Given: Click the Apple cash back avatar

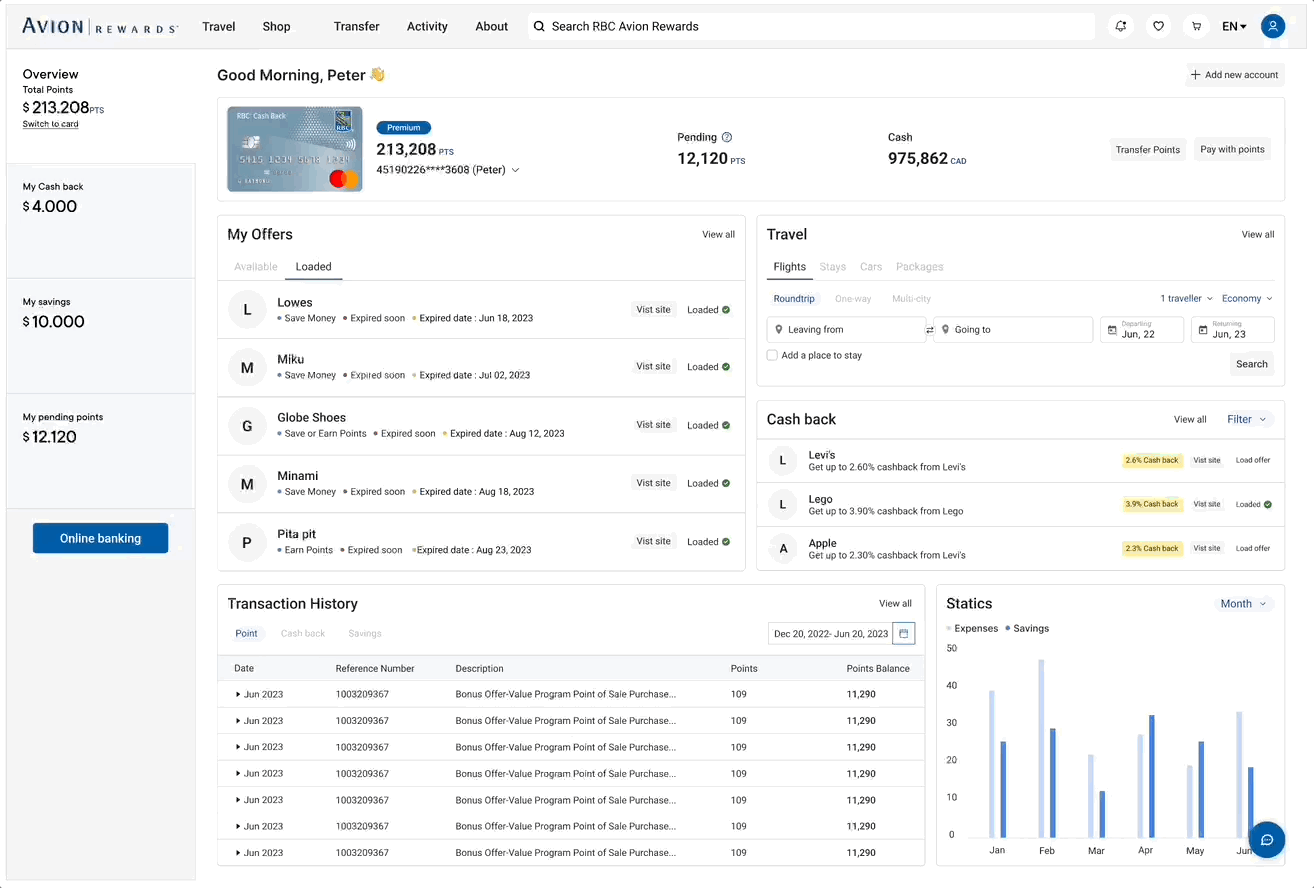Looking at the screenshot, I should 783,548.
